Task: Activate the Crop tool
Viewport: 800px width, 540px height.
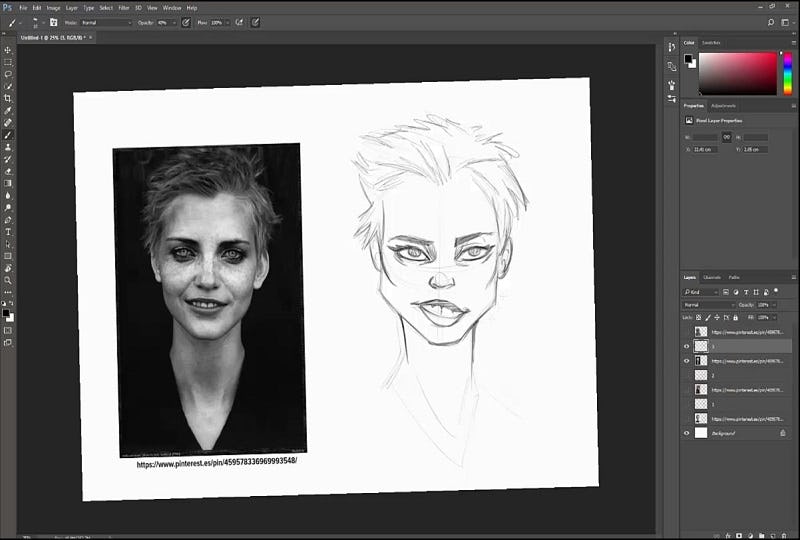Action: click(8, 98)
